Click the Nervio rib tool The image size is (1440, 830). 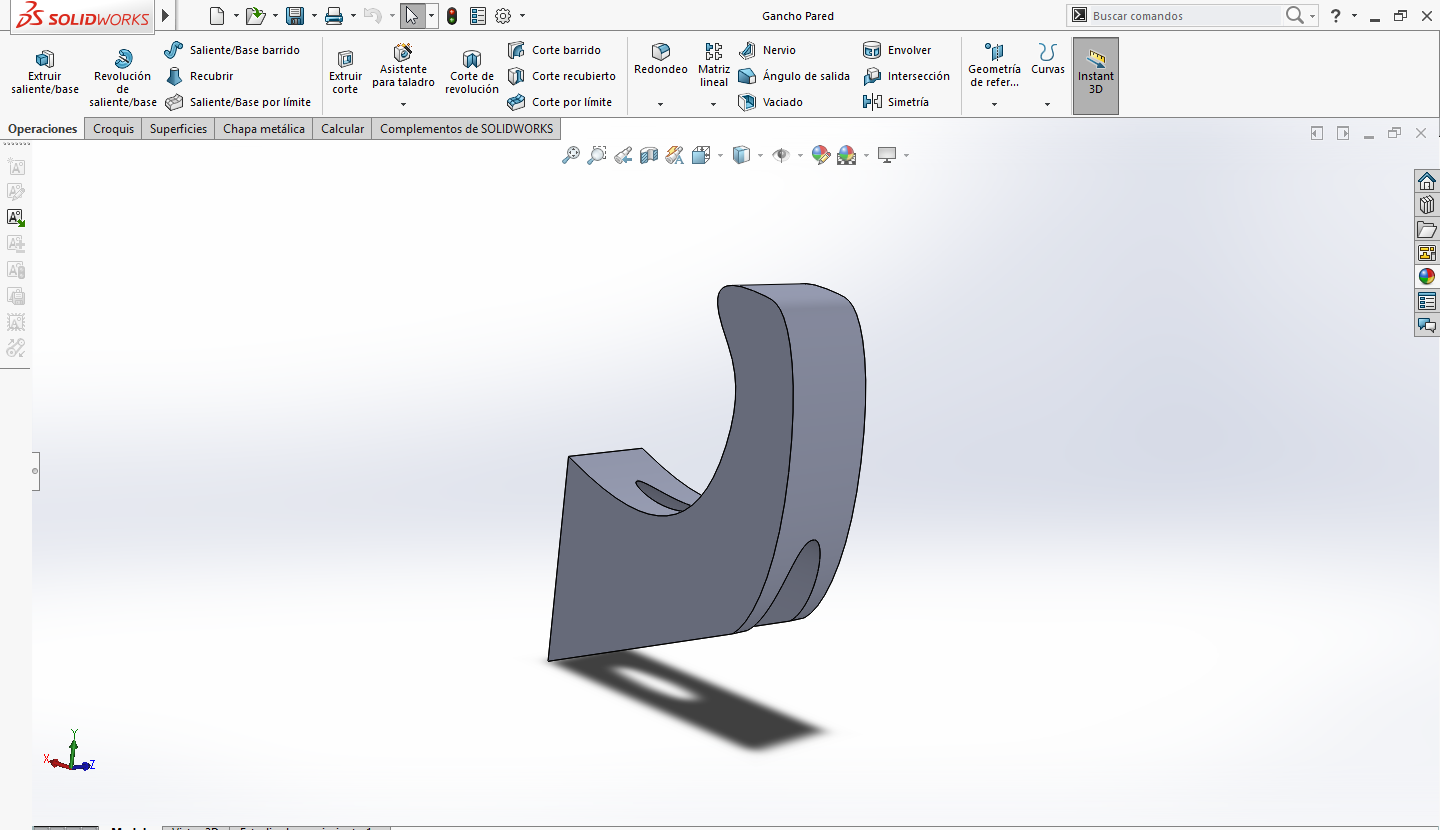tap(767, 50)
